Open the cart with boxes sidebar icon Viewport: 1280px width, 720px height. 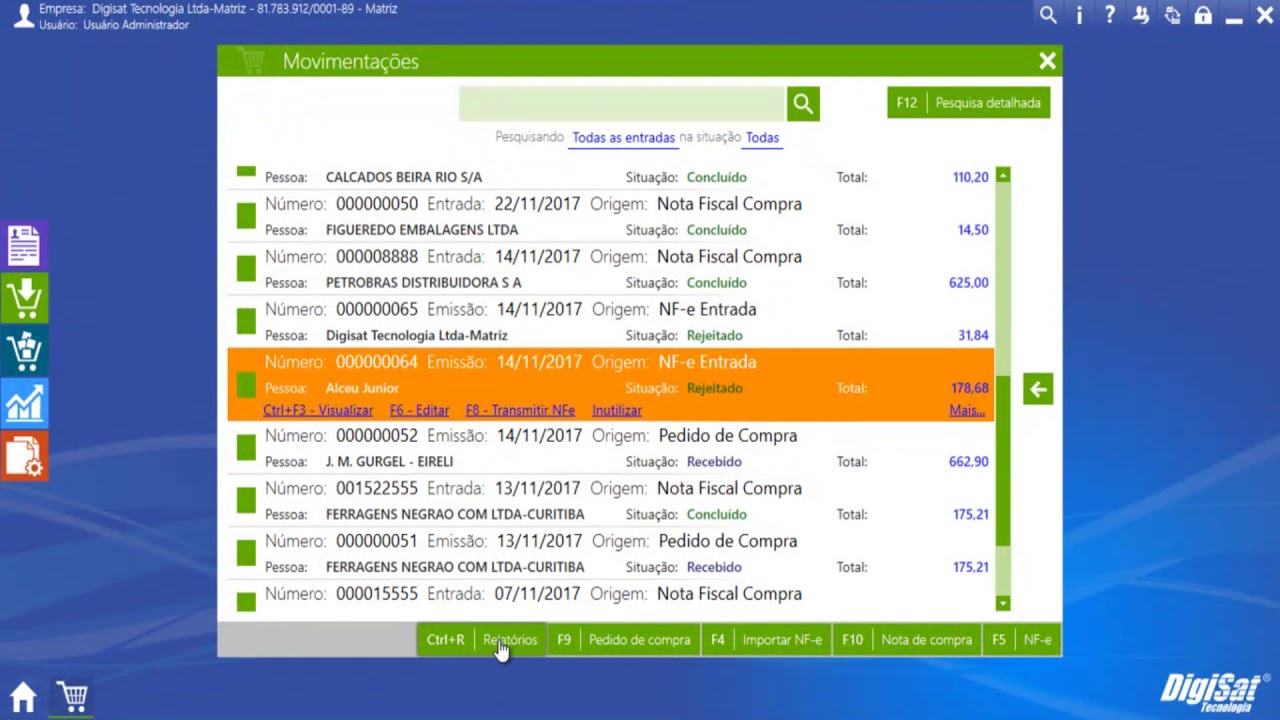coord(24,351)
